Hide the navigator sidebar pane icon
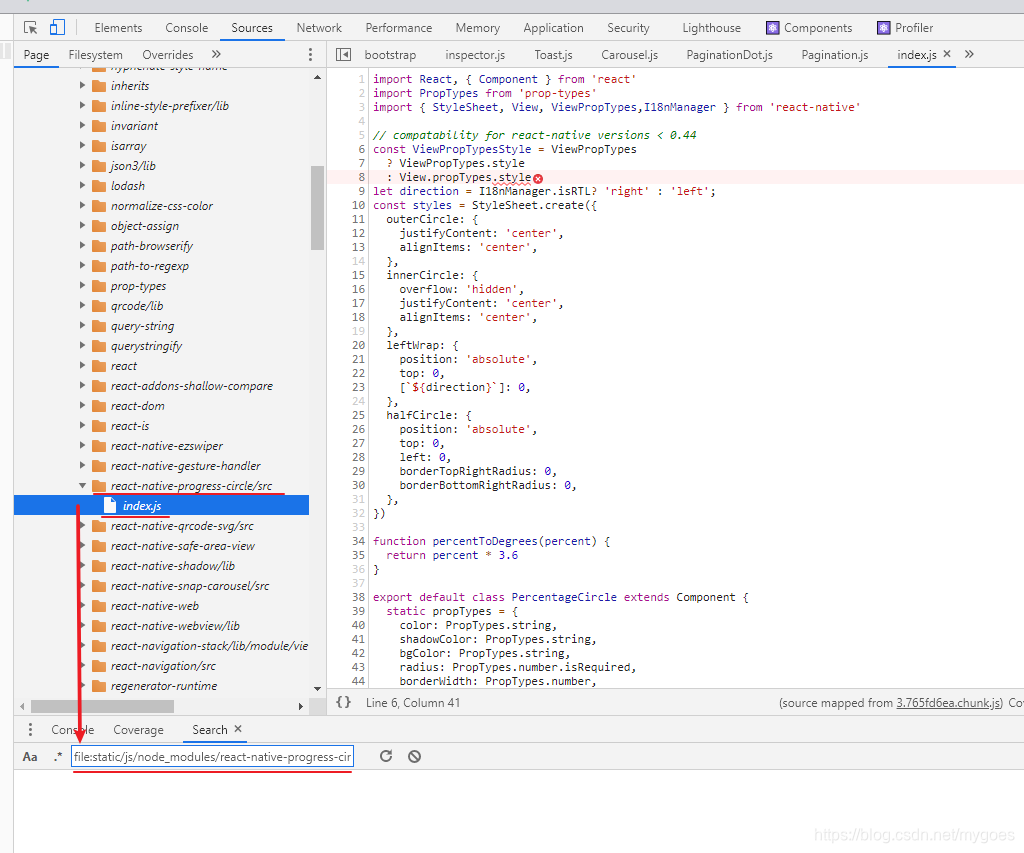Screen dimensions: 1024x853 click(344, 55)
